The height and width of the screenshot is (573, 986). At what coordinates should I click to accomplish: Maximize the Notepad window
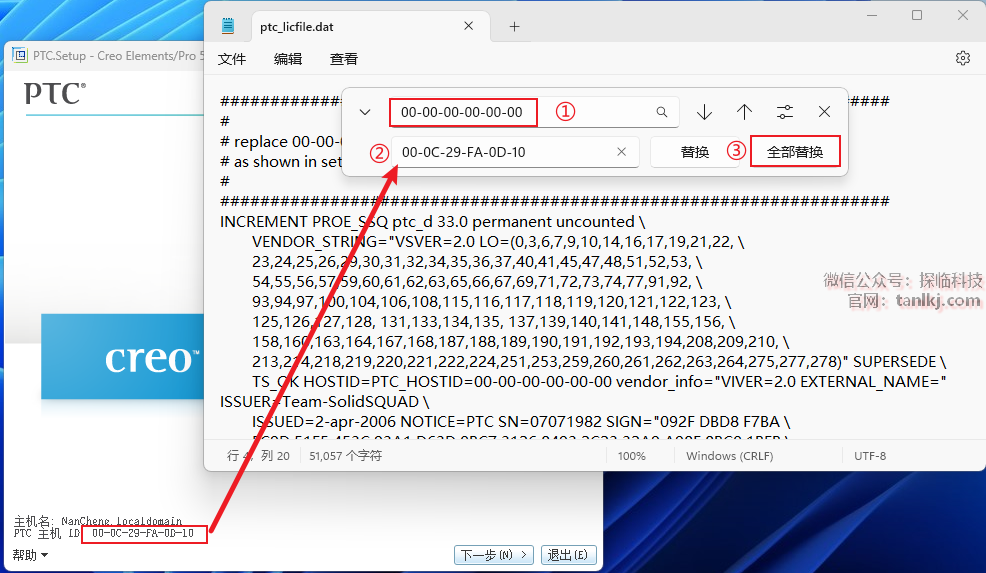pyautogui.click(x=917, y=15)
